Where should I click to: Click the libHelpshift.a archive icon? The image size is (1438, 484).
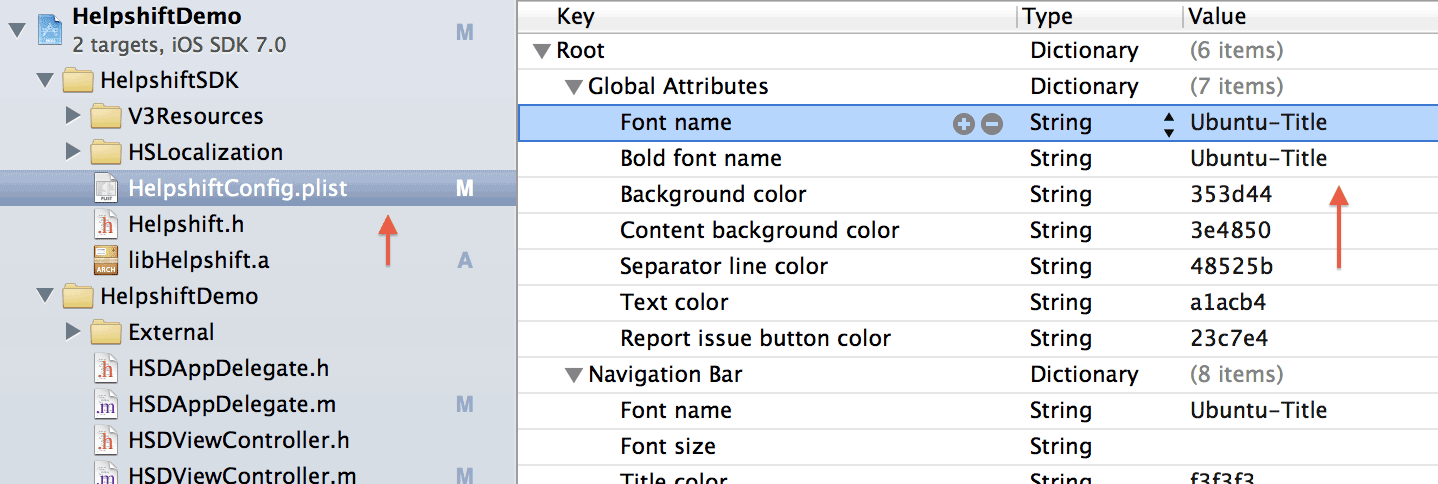(106, 260)
